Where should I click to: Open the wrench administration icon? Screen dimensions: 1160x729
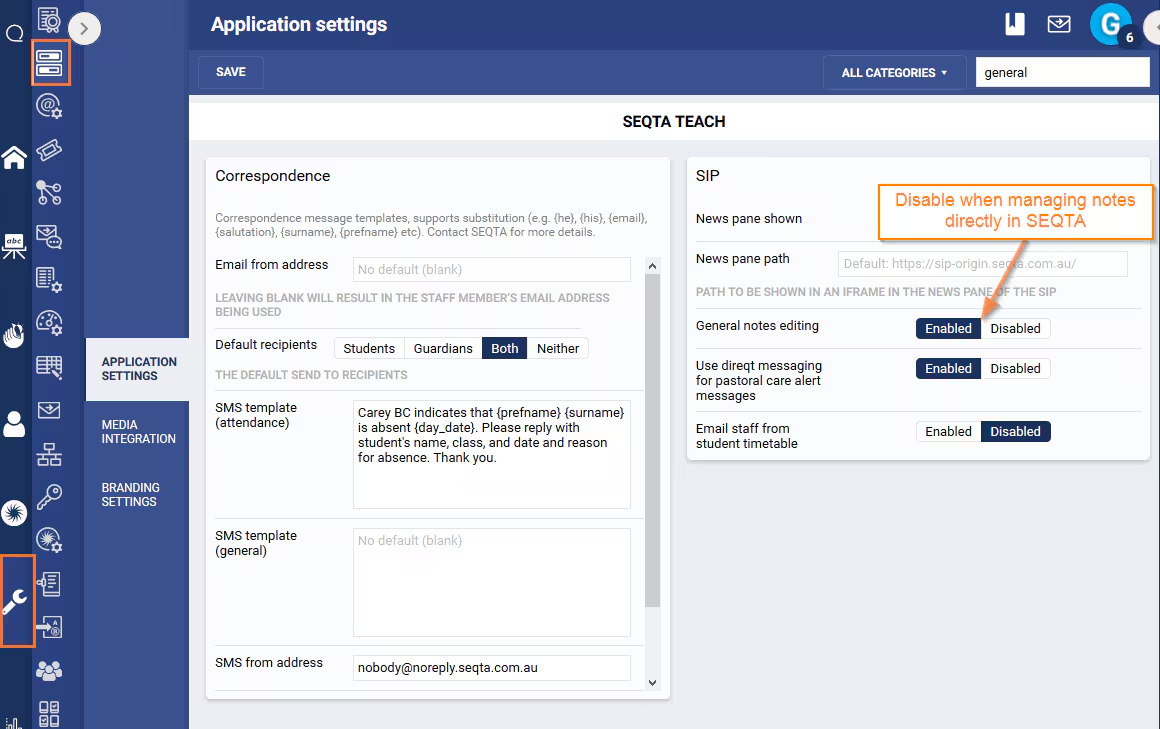click(16, 601)
